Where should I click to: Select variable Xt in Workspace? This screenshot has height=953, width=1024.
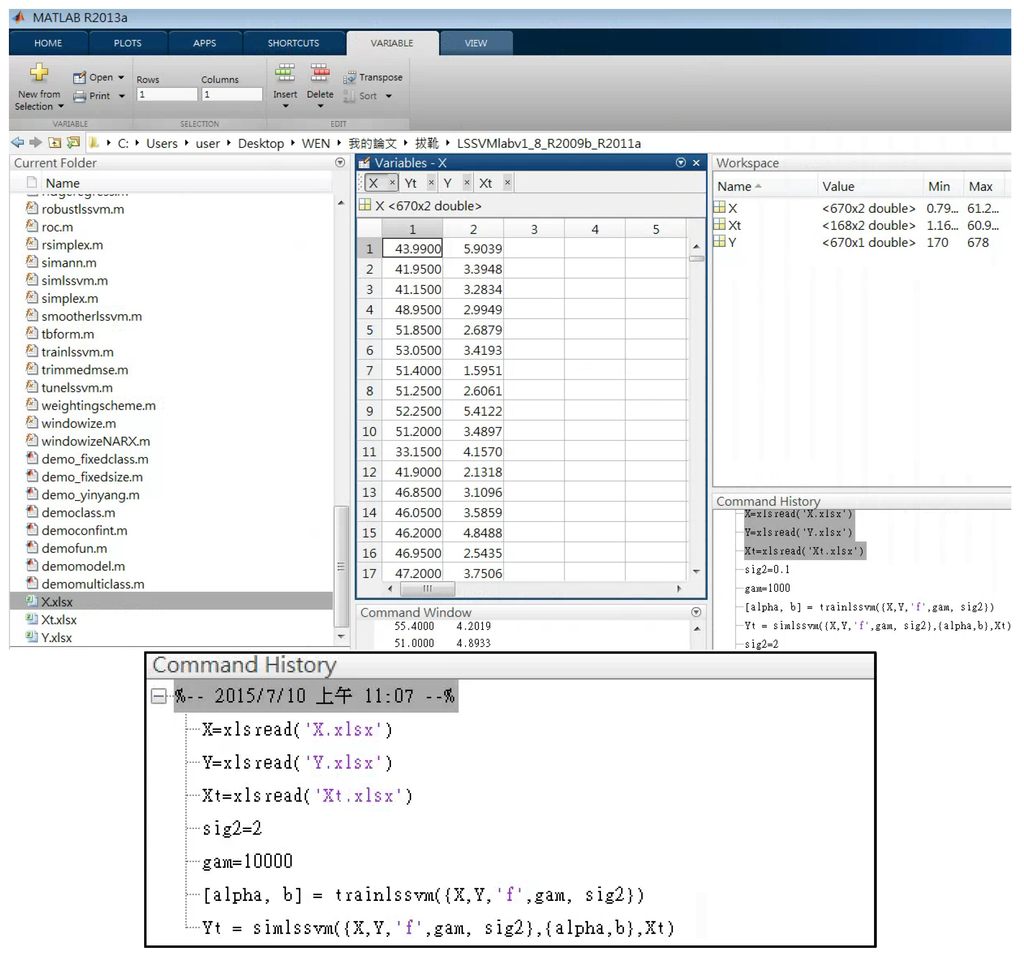coord(735,225)
